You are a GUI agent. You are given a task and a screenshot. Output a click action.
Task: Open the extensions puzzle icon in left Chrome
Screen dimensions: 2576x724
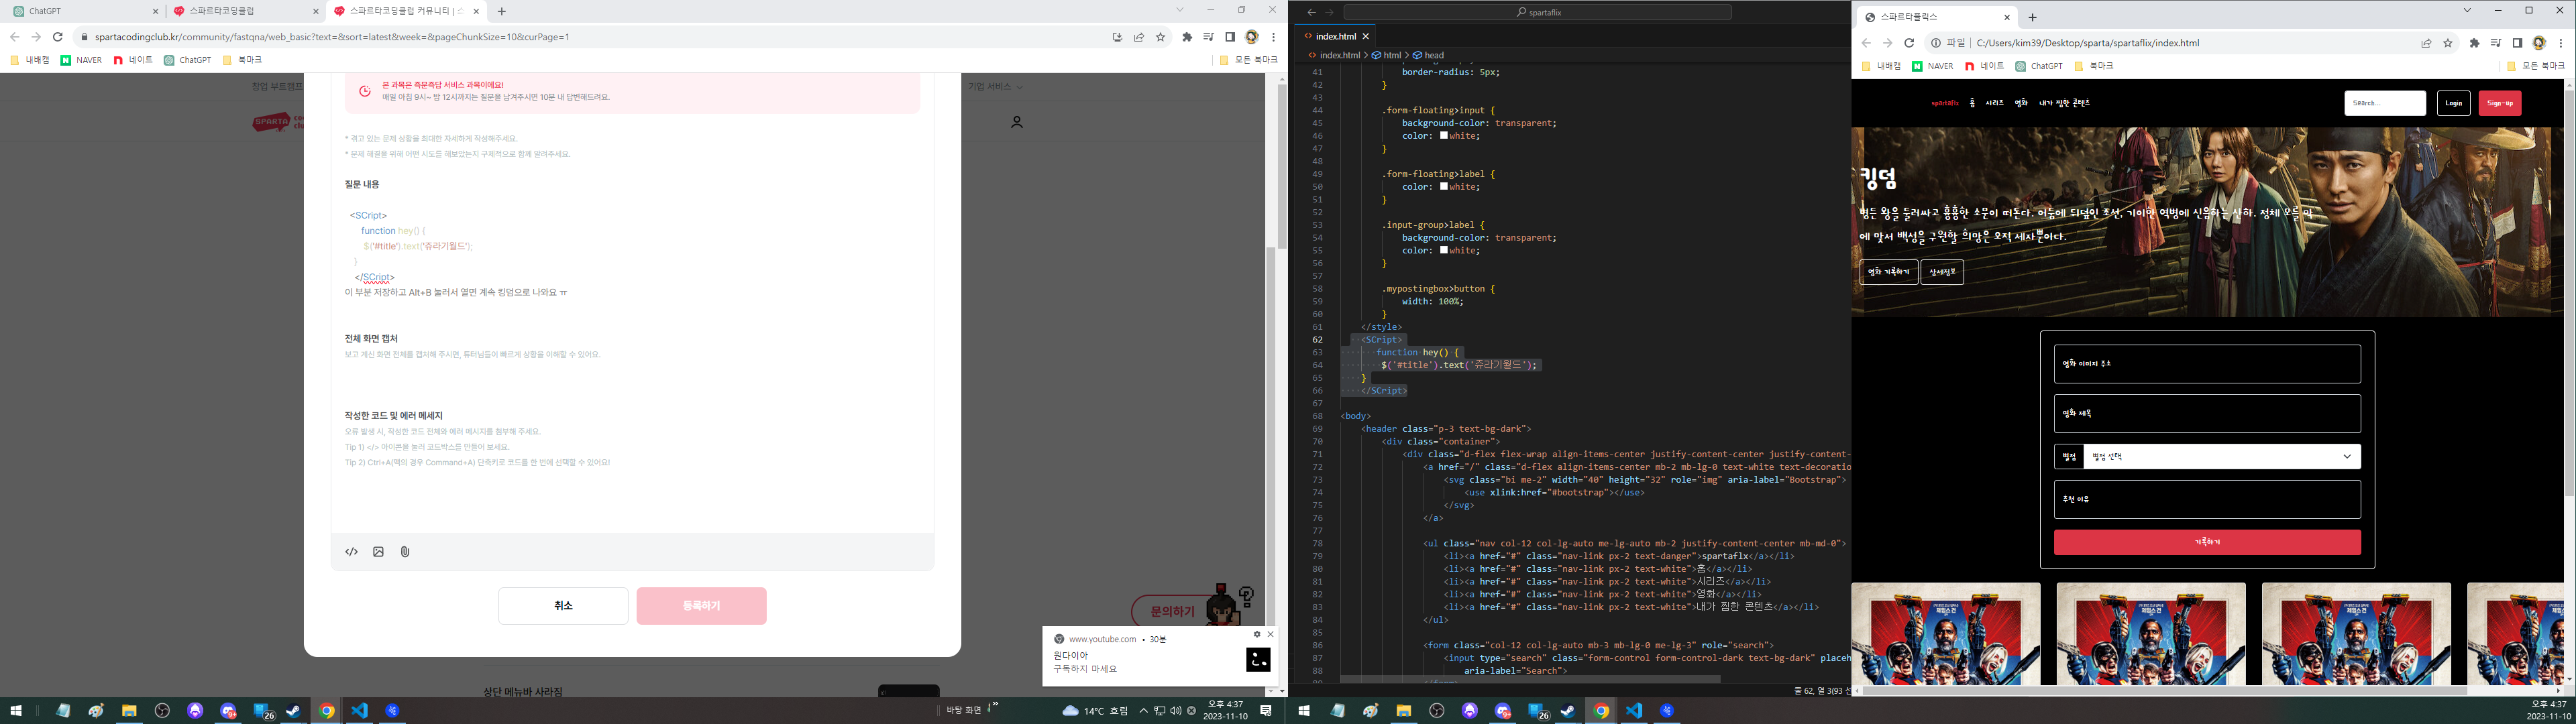tap(1187, 37)
